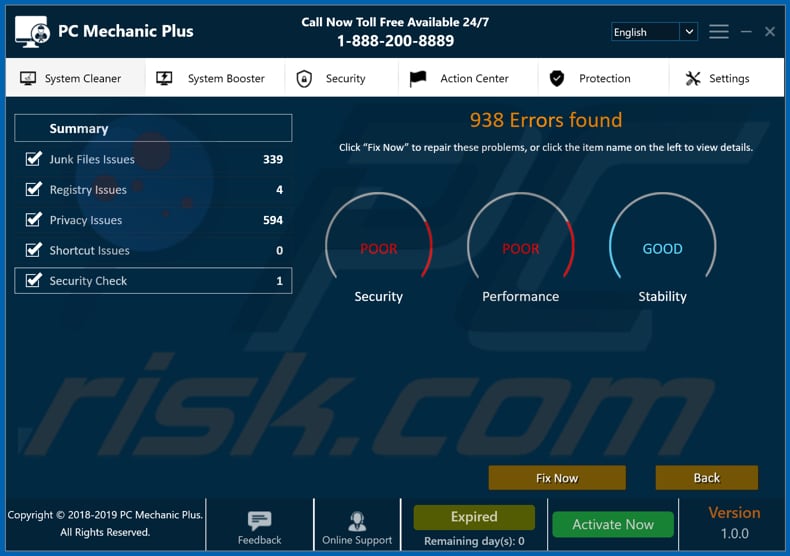Image resolution: width=790 pixels, height=556 pixels.
Task: Click the System Cleaner monitor icon
Action: pyautogui.click(x=28, y=78)
